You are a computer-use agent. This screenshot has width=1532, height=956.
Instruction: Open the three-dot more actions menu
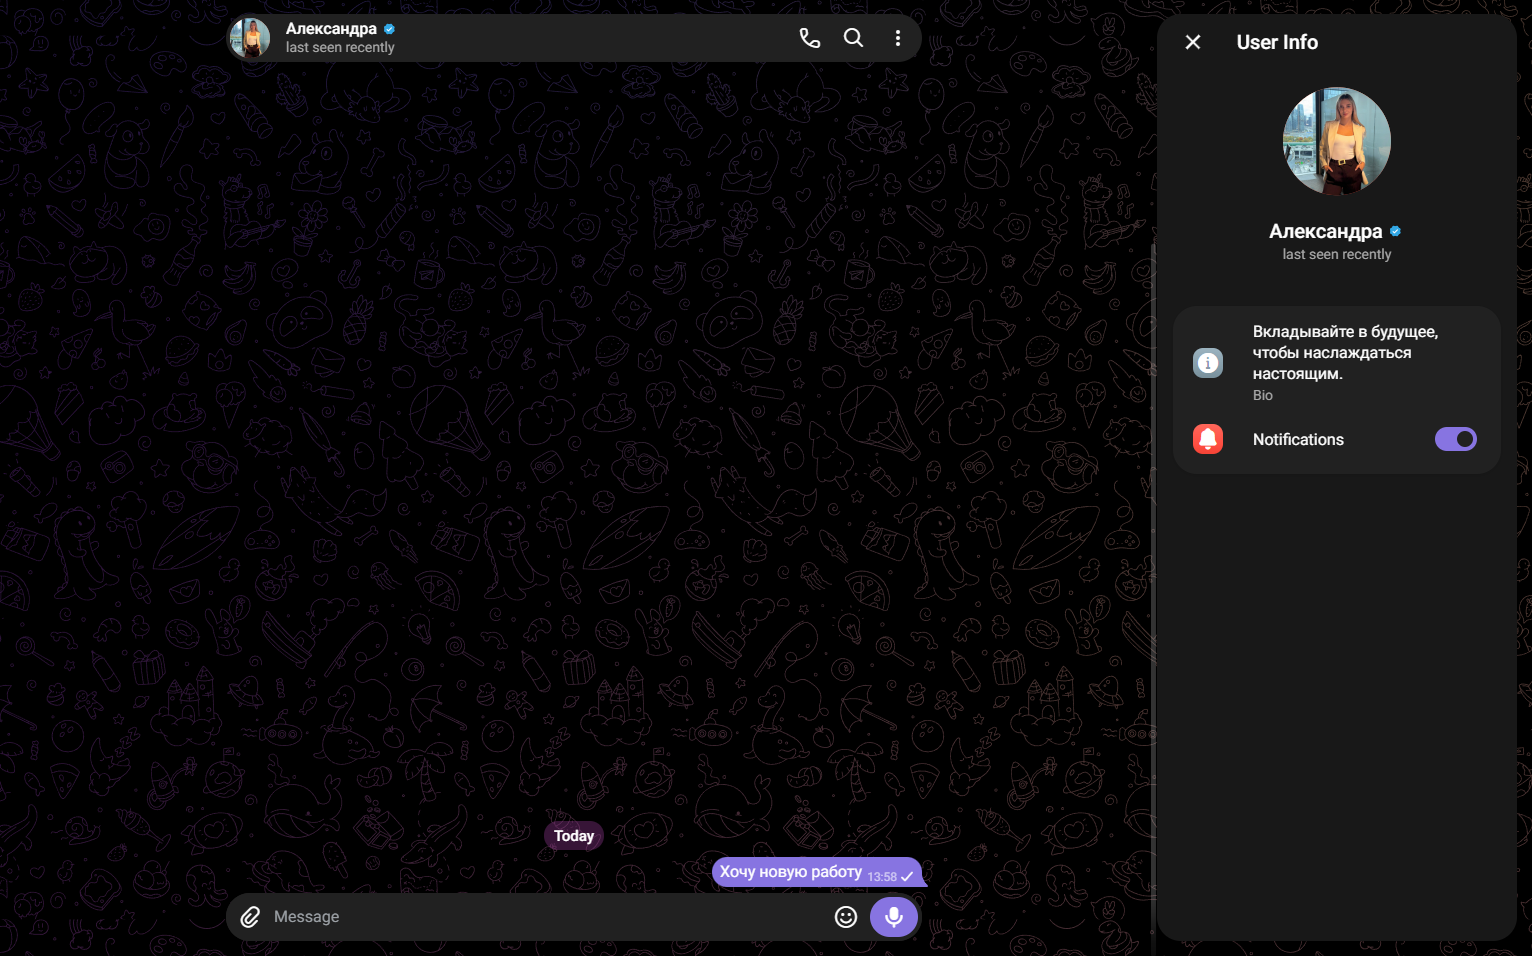pyautogui.click(x=898, y=38)
